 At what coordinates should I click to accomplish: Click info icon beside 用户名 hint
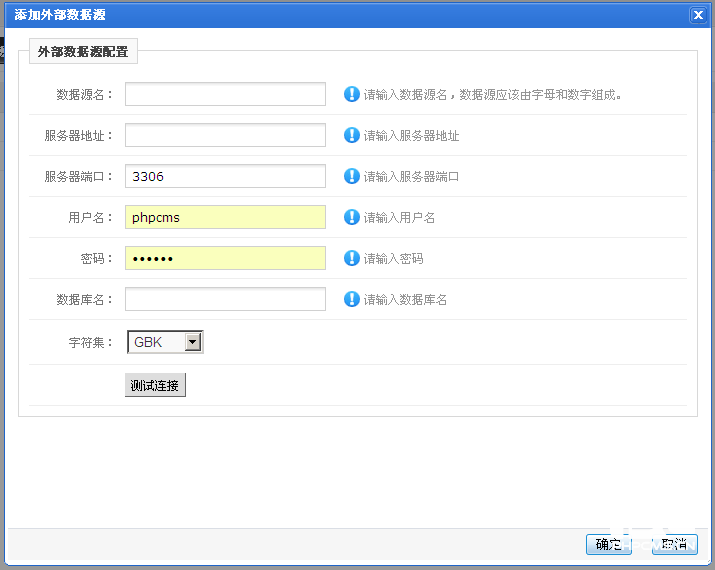pyautogui.click(x=351, y=217)
